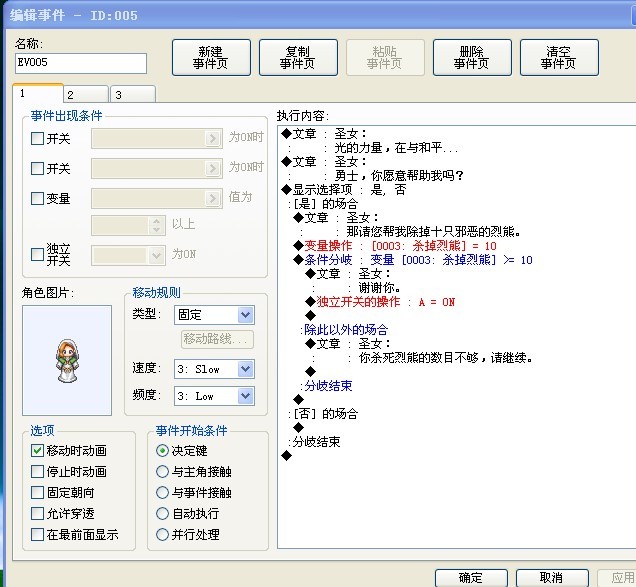Select the line 勇士，你愿意帮助我吗？

(x=399, y=176)
